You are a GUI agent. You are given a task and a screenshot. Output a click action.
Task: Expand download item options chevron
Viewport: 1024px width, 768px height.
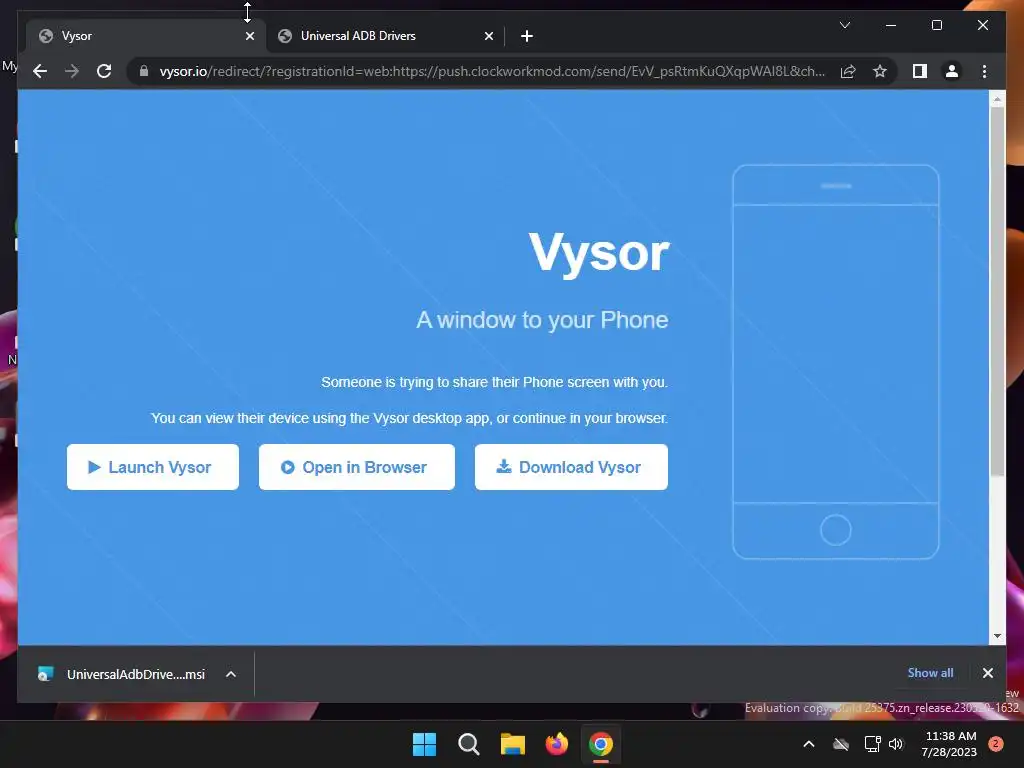tap(231, 674)
